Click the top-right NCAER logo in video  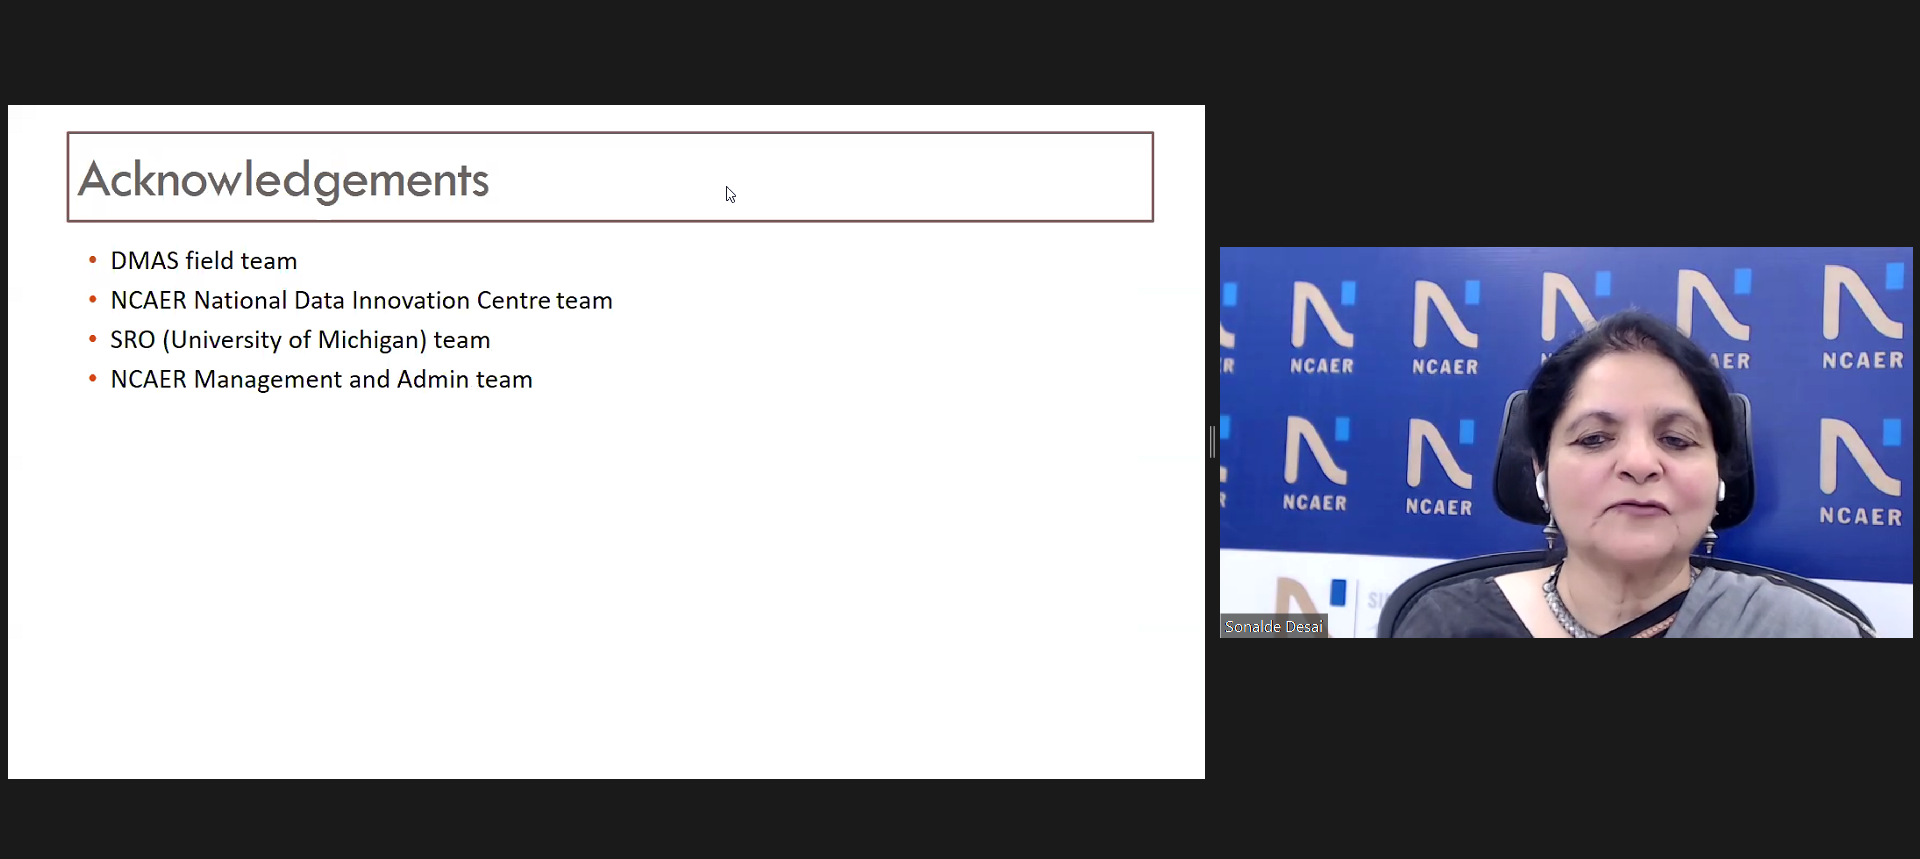coord(1862,317)
